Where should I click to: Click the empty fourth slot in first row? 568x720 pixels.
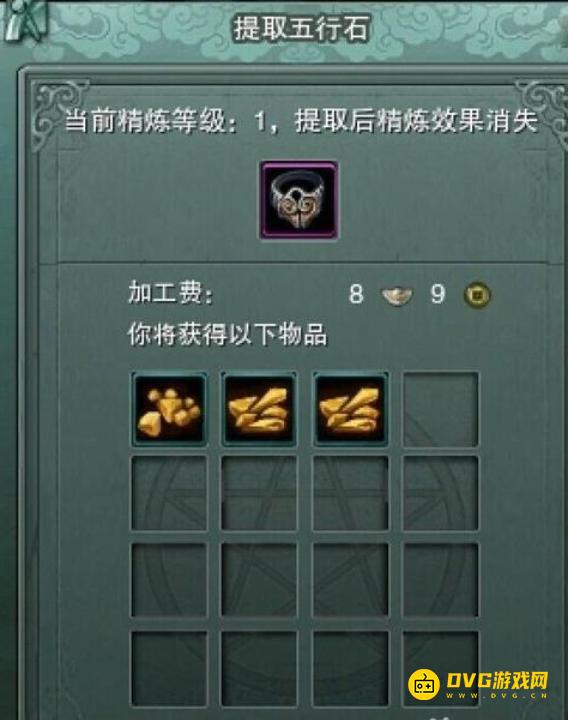440,409
